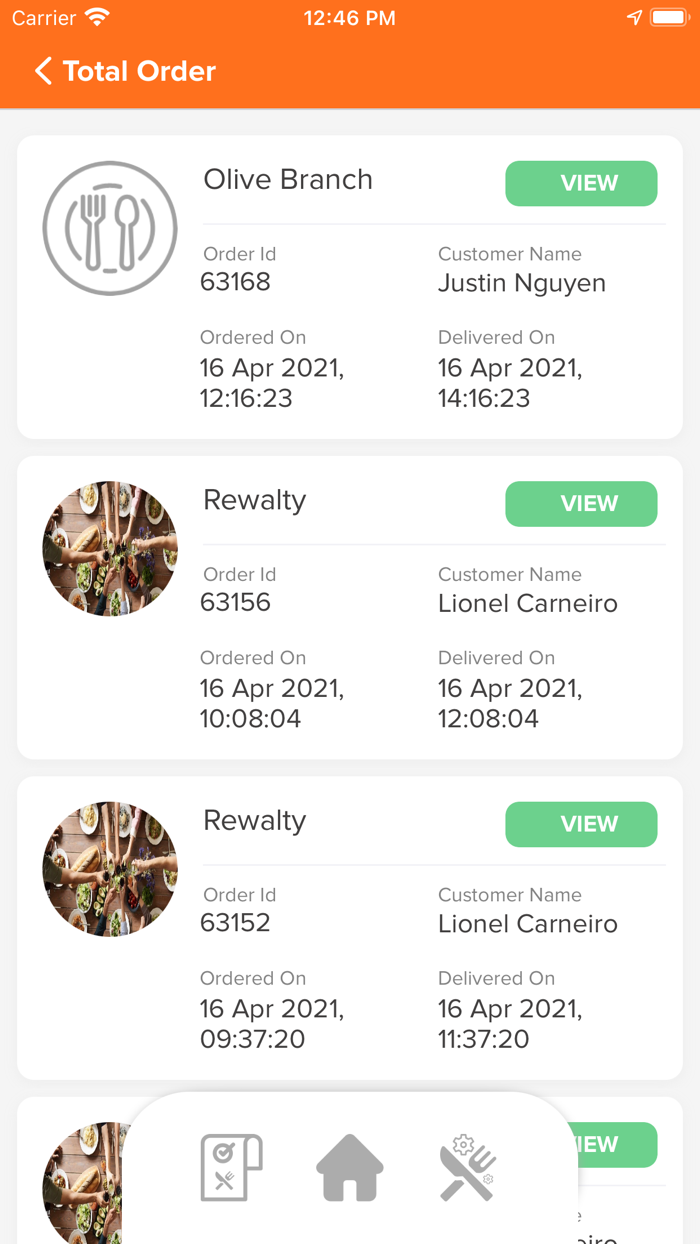Open restaurant settings via knife-and-fork gear icon
Viewport: 700px width, 1244px height.
[x=467, y=1167]
